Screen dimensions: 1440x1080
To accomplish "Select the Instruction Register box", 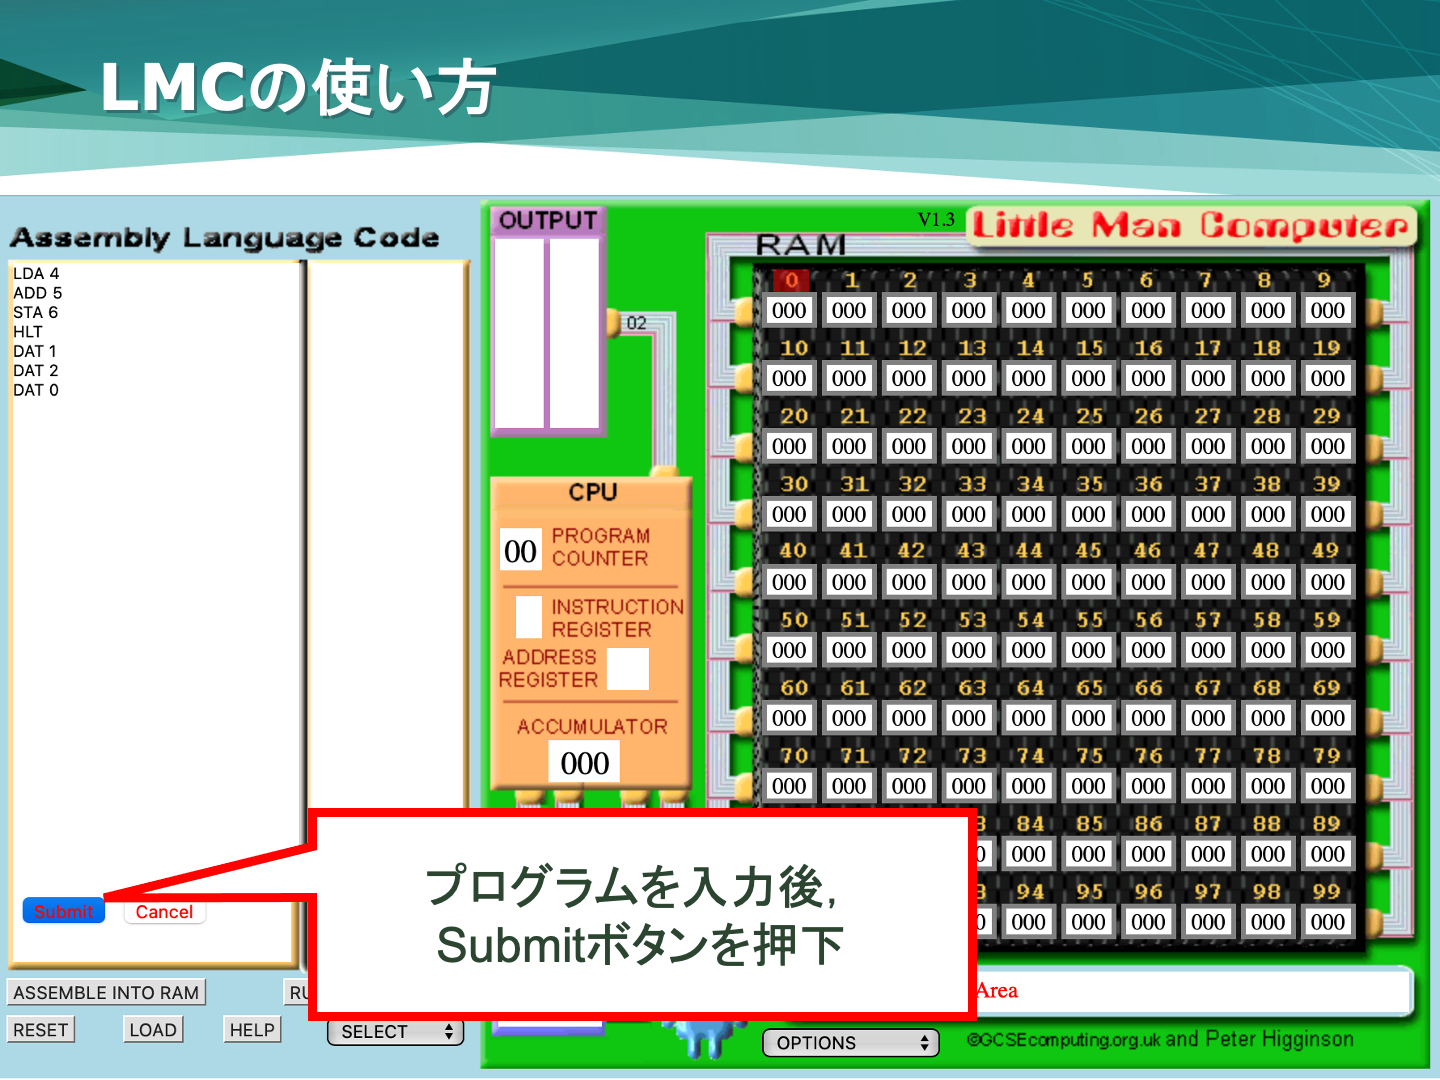I will (x=528, y=617).
